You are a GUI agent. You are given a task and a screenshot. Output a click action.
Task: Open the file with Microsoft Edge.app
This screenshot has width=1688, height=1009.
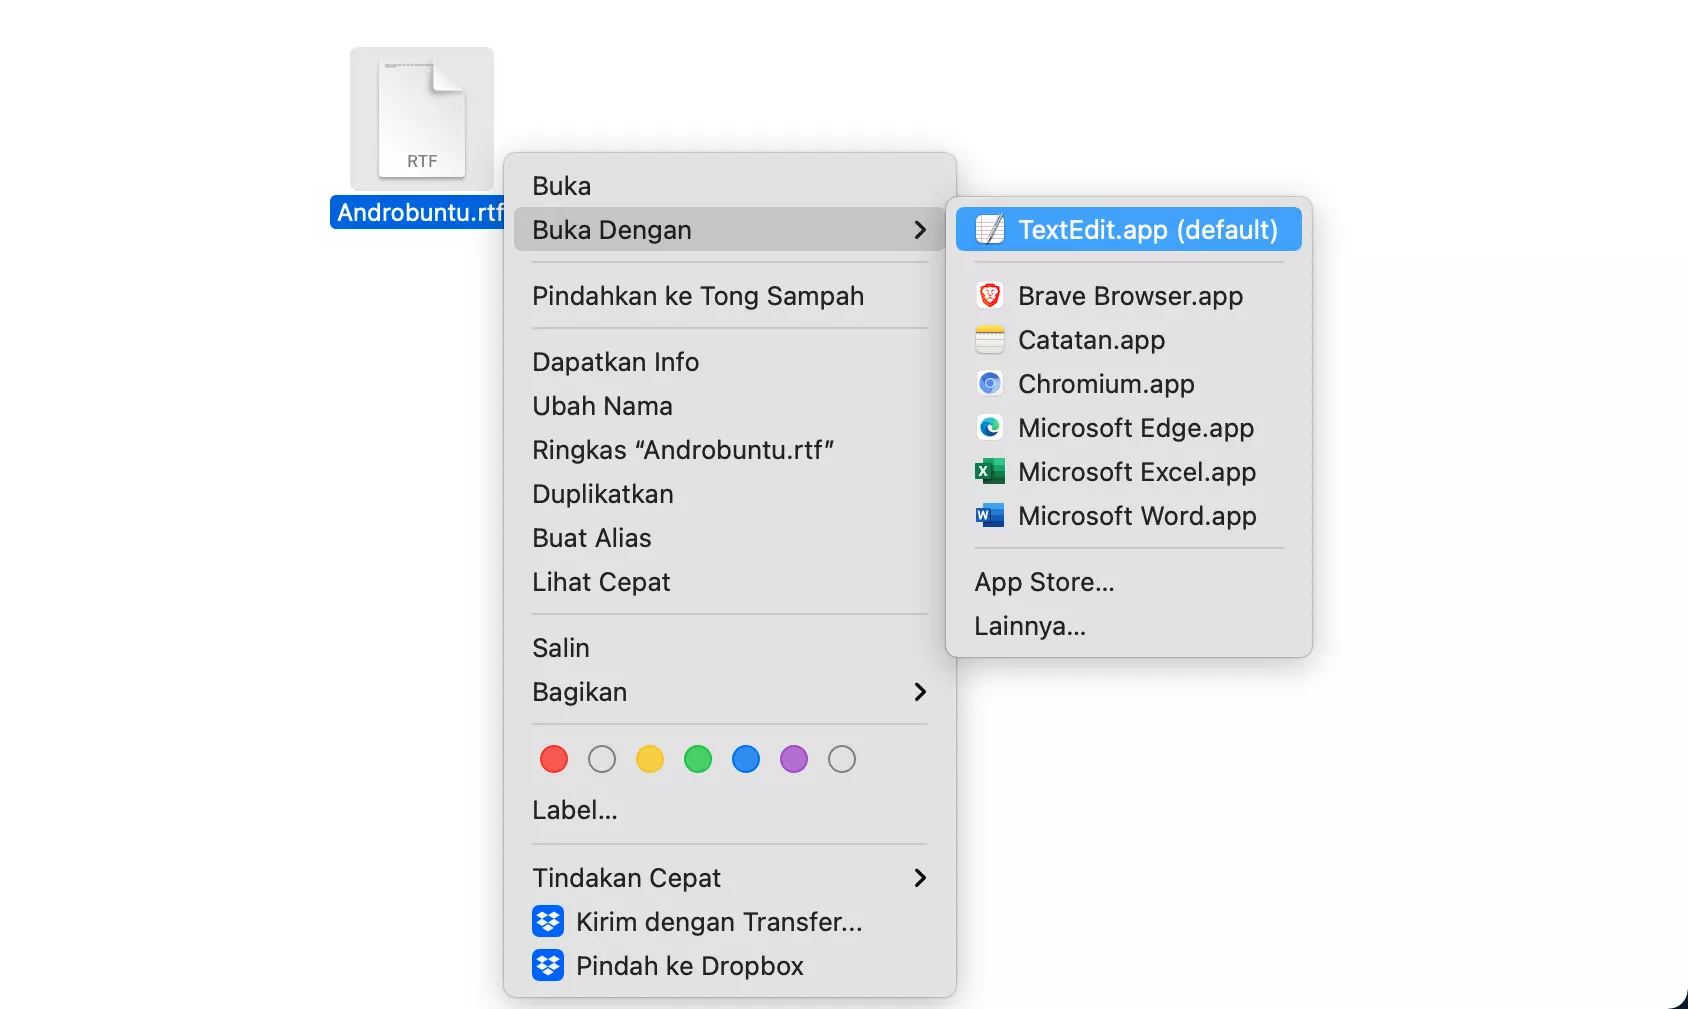(x=1135, y=428)
